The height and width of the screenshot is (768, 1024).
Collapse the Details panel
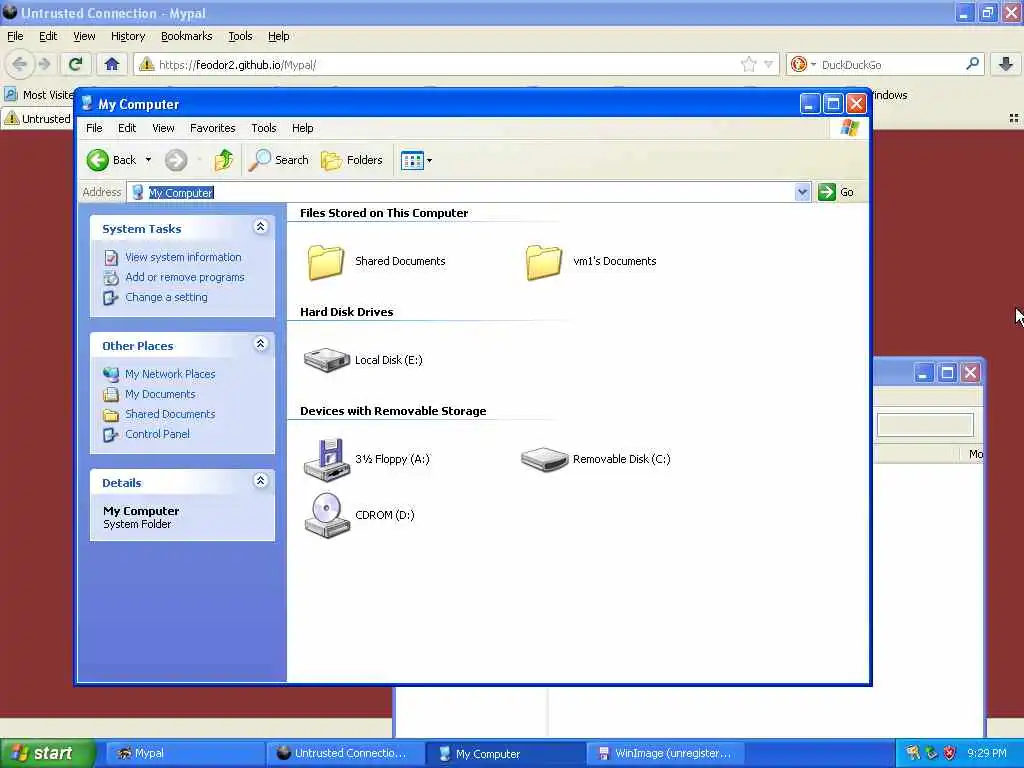261,481
